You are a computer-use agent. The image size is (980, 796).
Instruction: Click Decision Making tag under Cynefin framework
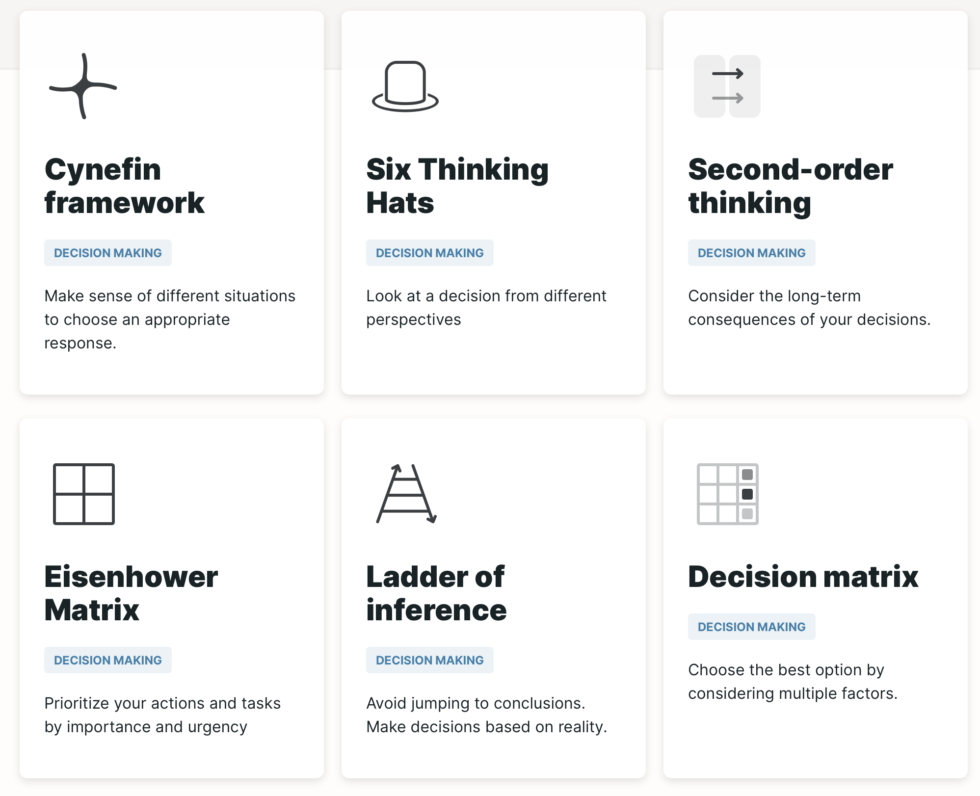pyautogui.click(x=108, y=253)
